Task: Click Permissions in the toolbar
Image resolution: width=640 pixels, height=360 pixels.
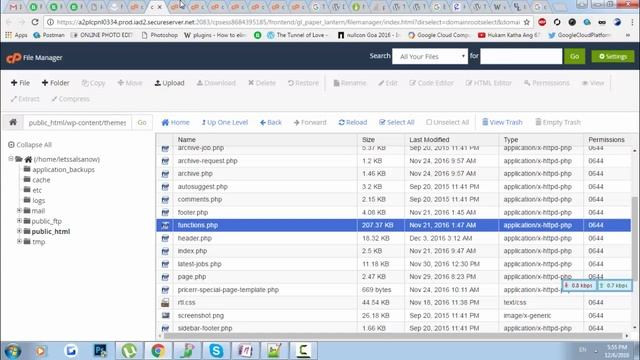Action: (547, 83)
